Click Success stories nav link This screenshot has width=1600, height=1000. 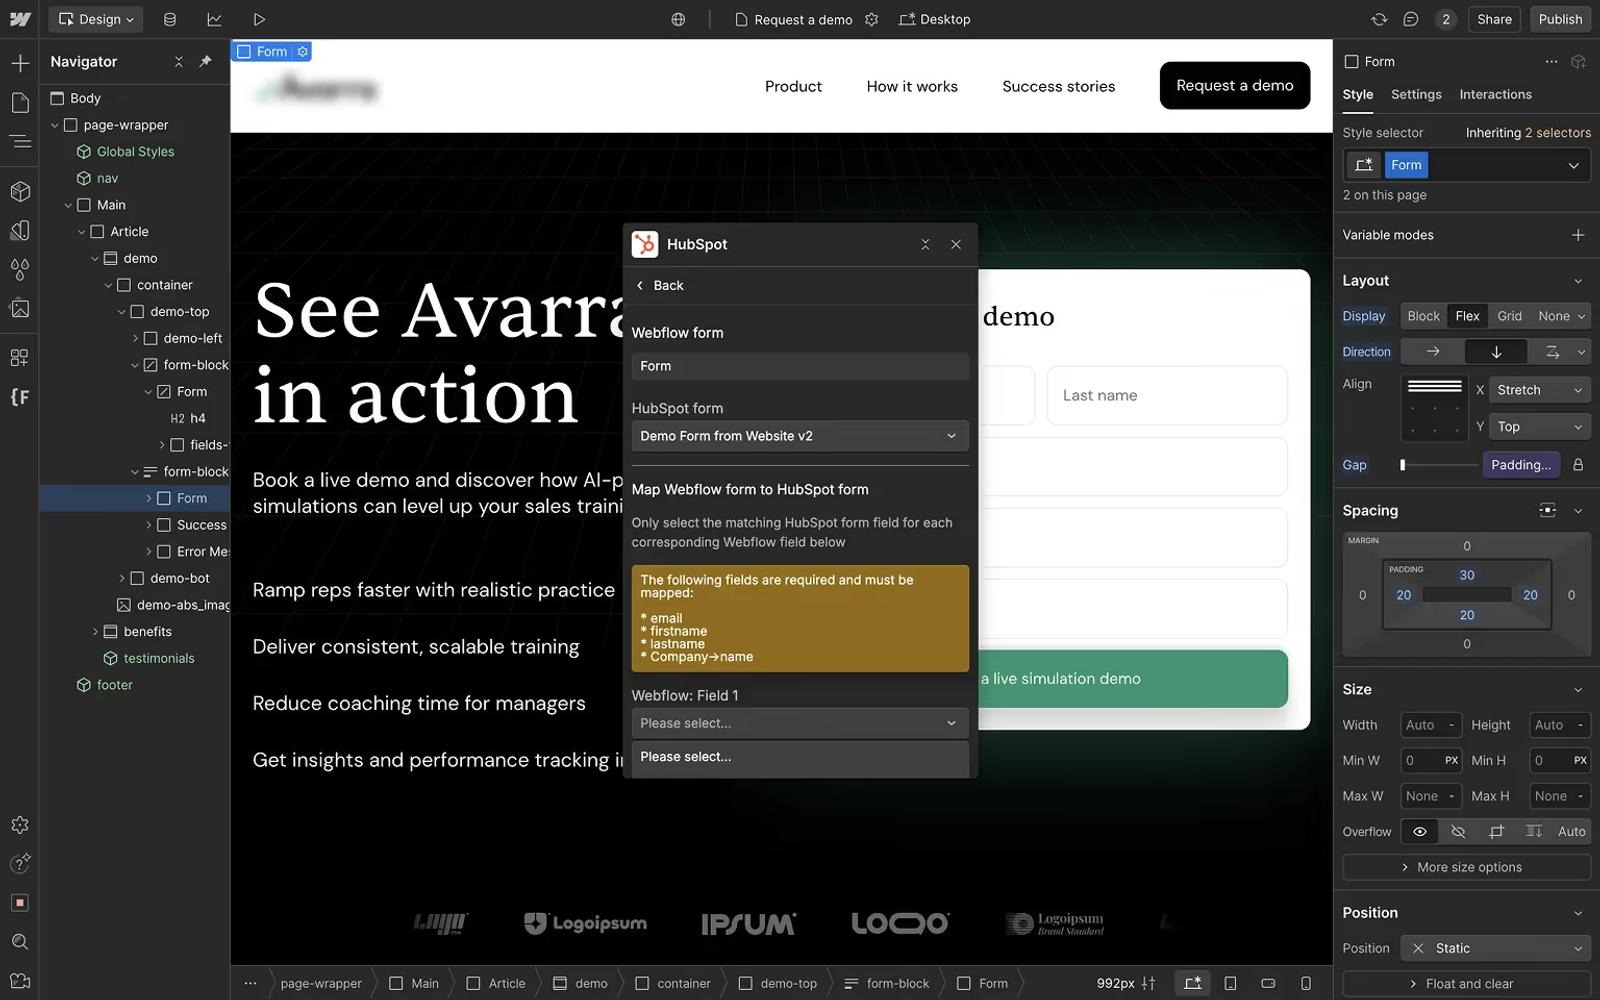click(1058, 86)
